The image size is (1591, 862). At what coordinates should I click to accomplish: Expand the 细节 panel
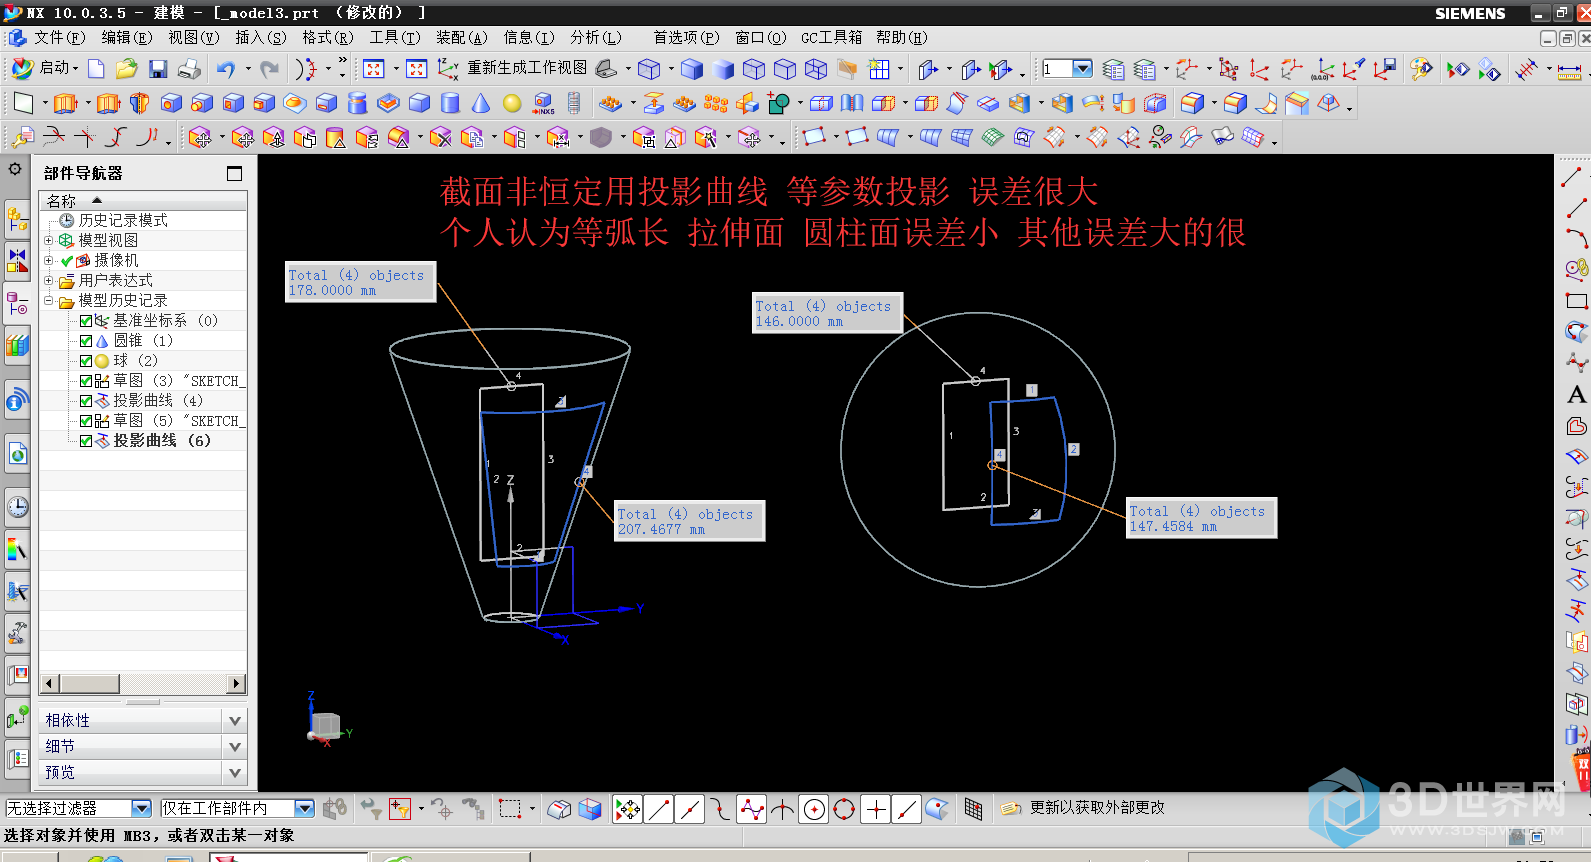[143, 746]
